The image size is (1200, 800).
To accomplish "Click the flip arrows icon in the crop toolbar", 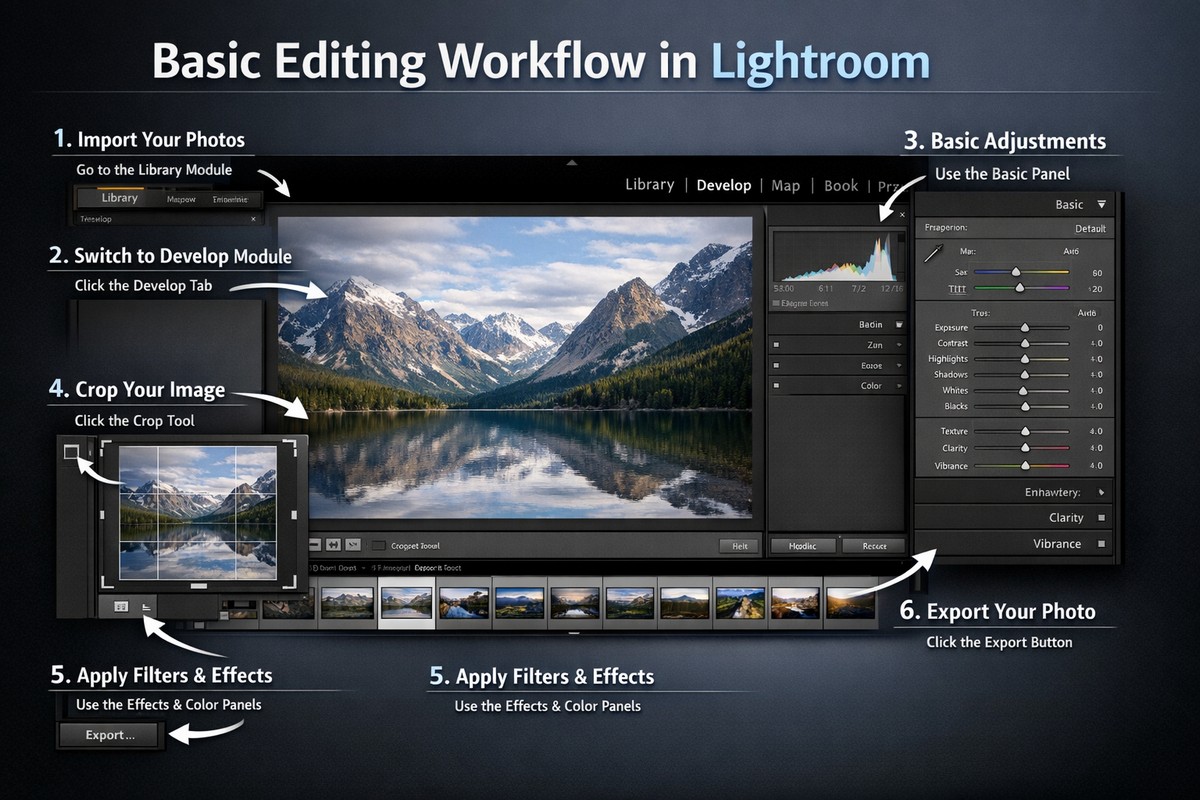I will (x=333, y=544).
